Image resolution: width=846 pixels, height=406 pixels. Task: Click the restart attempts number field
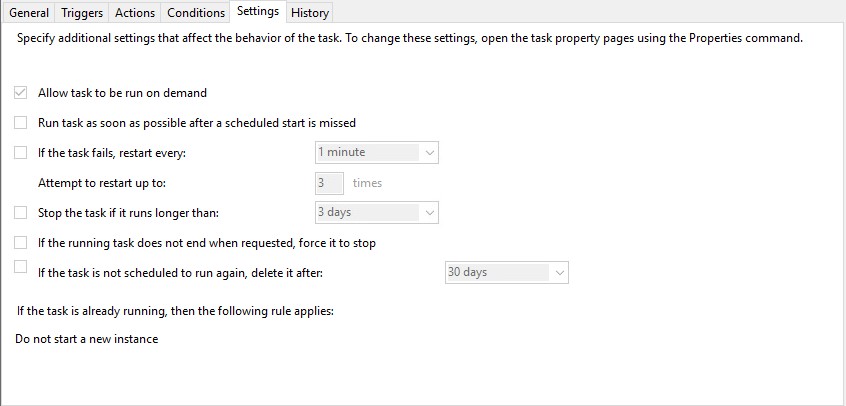[329, 183]
